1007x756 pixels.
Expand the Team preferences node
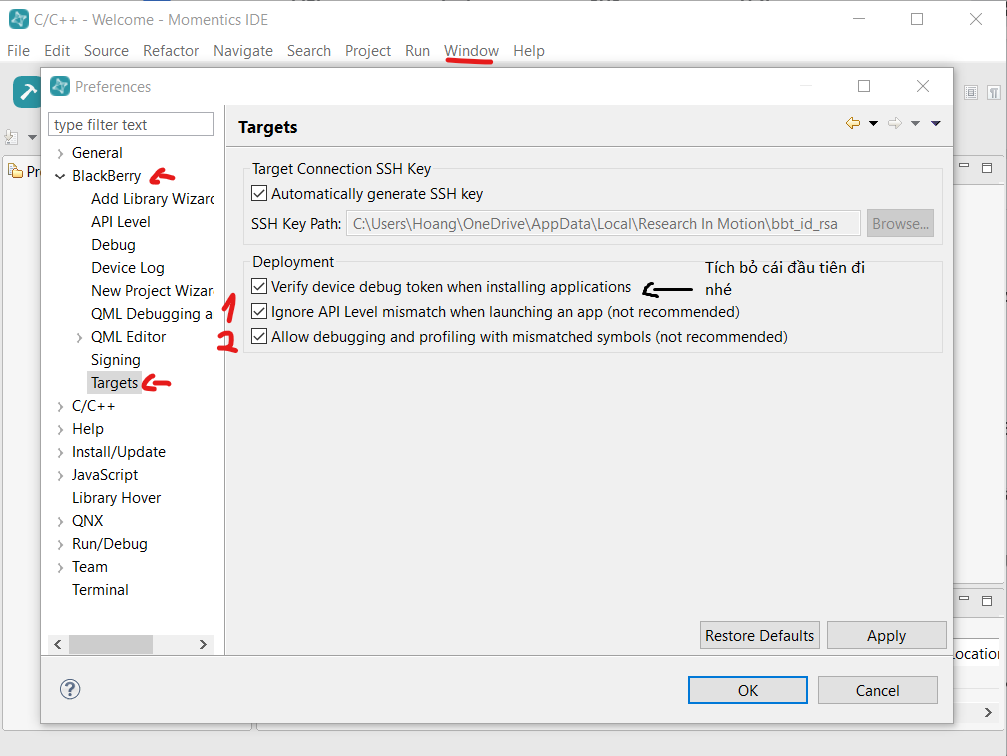coord(60,568)
